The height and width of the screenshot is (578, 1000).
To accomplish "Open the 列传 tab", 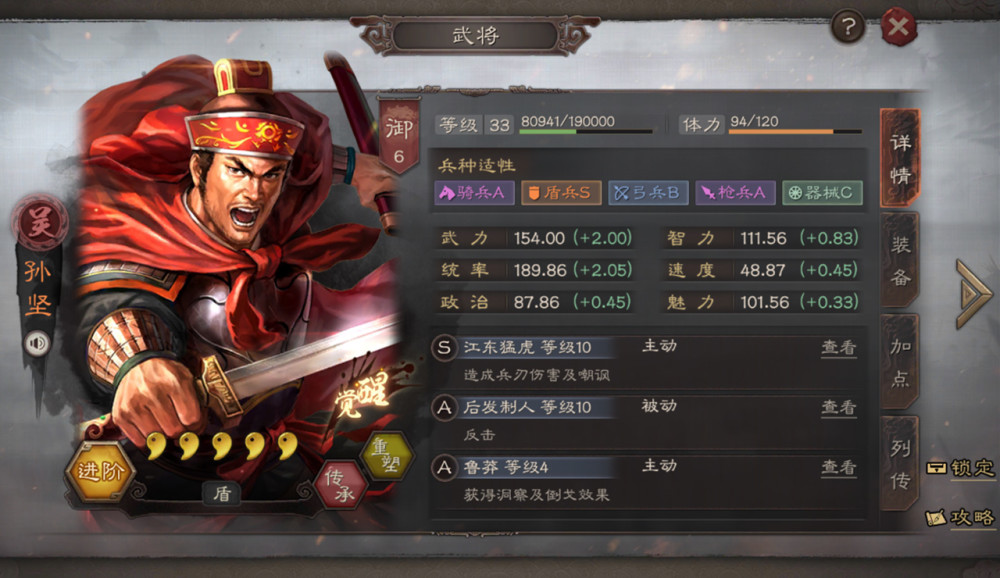I will (x=899, y=463).
